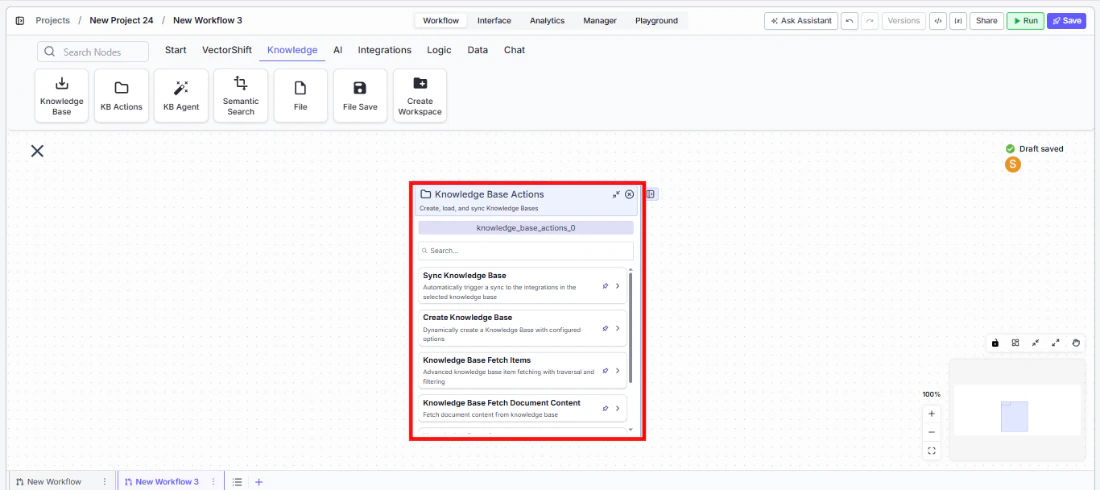
Task: Open the AI node category
Action: click(337, 50)
